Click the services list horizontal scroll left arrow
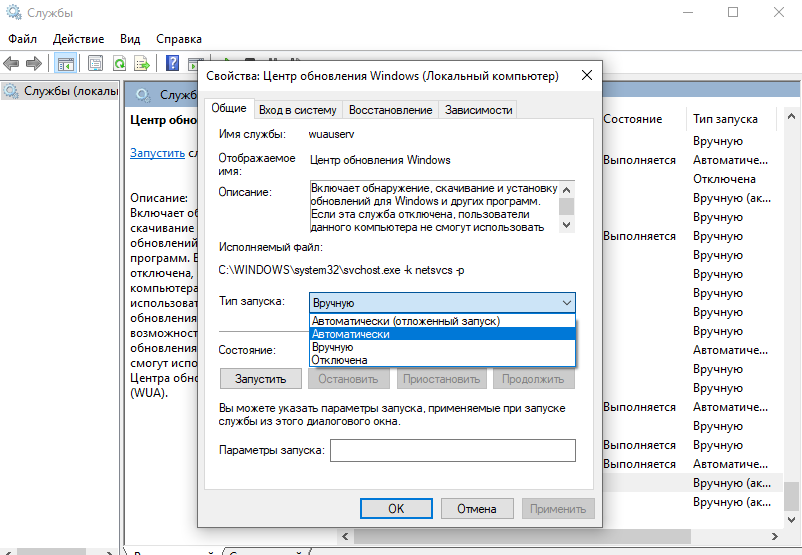 click(345, 537)
